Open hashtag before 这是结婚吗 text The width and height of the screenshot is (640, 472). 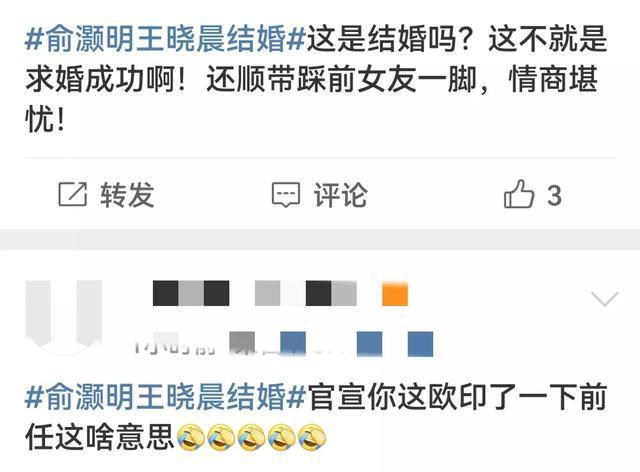pos(165,39)
